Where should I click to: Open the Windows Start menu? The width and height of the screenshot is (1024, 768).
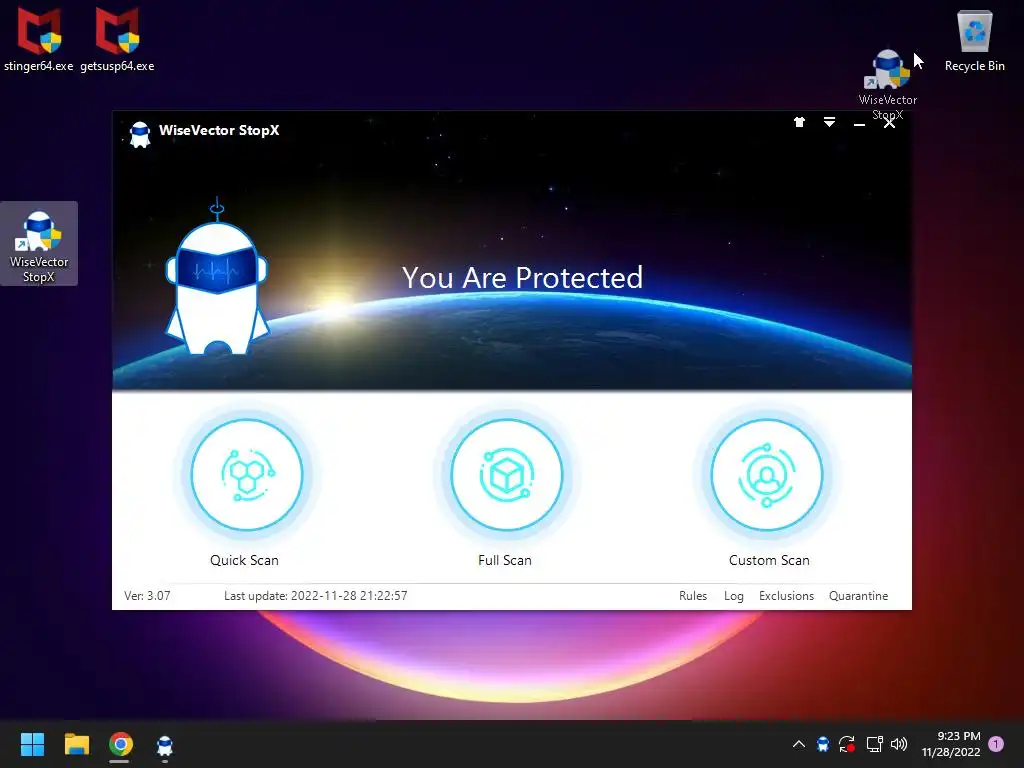(32, 744)
